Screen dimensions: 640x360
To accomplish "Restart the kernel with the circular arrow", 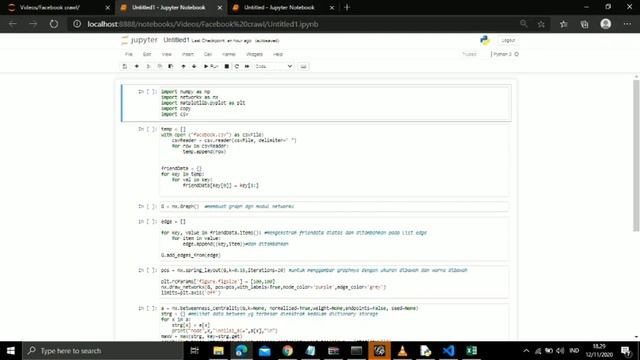I will [237, 66].
